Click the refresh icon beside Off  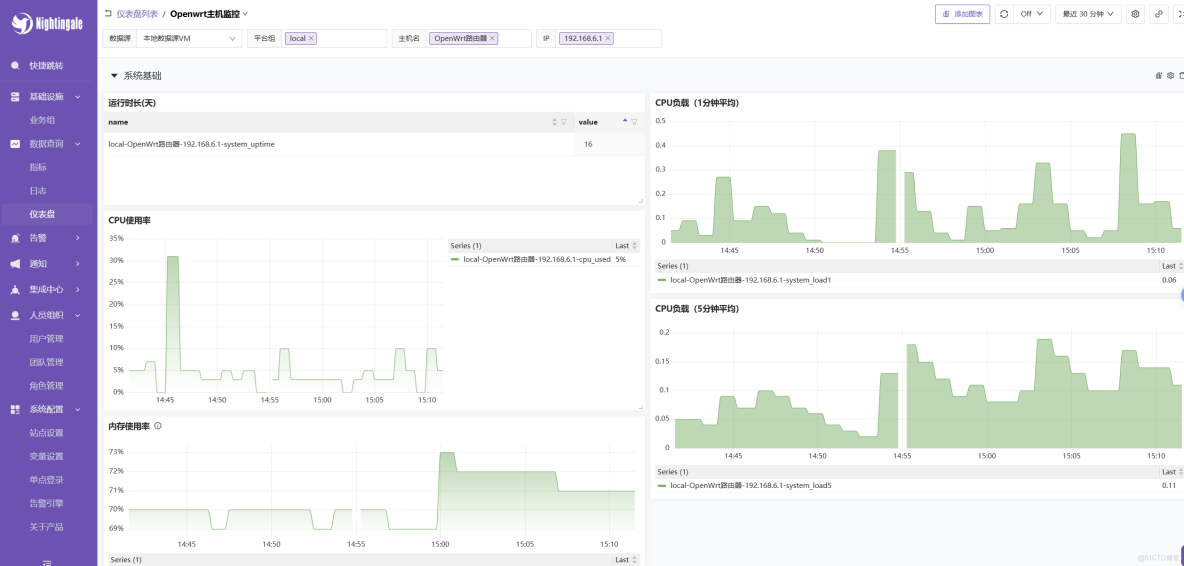1004,14
